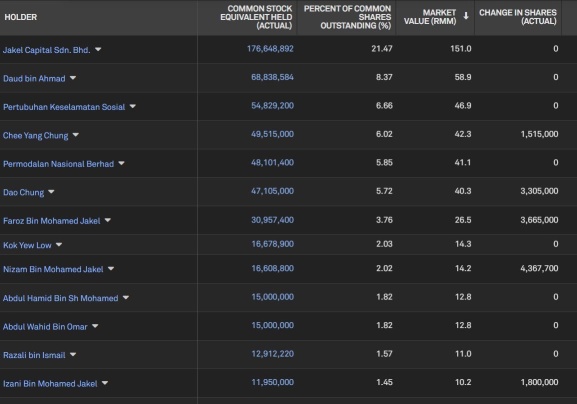Expand dropdown arrow beside Pertubuhan Keselamatan Sosial
This screenshot has width=577, height=404.
[x=132, y=106]
